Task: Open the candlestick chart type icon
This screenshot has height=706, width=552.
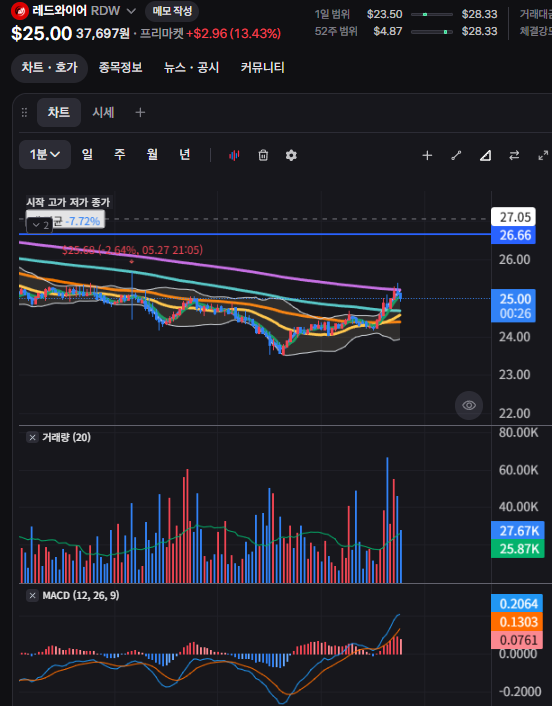Action: (234, 155)
